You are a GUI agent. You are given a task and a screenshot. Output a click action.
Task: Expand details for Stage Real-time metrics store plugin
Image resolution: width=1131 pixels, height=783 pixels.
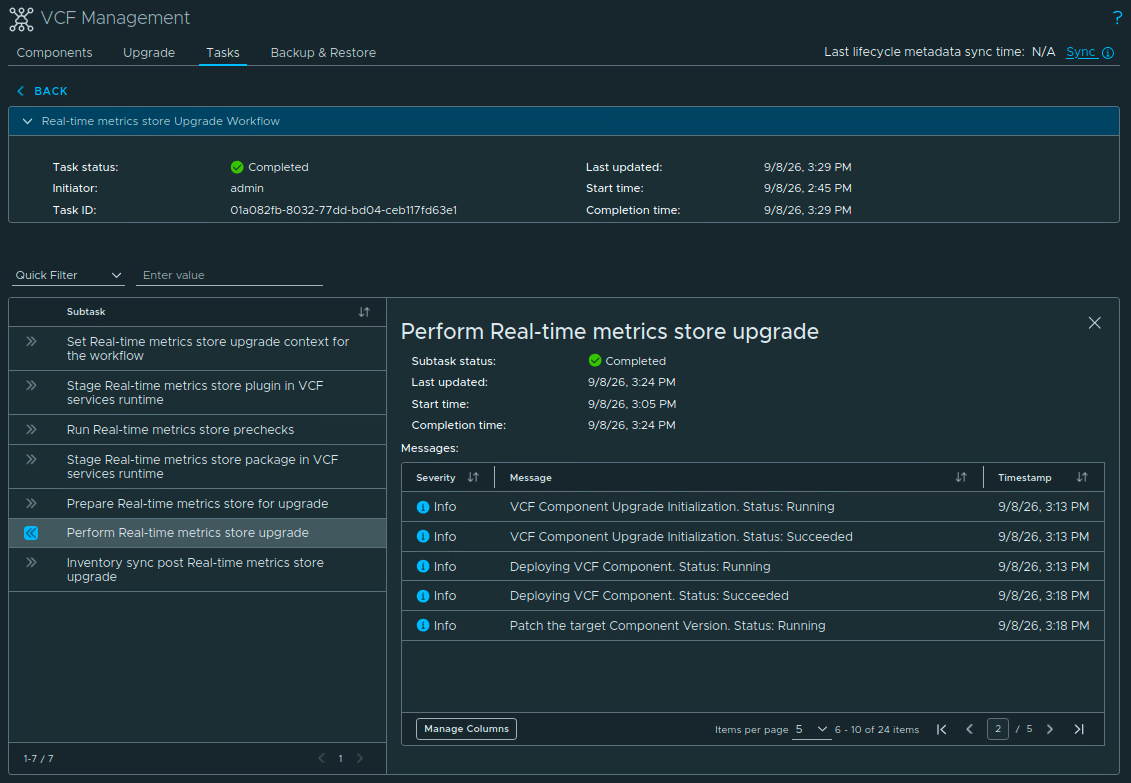click(x=31, y=386)
